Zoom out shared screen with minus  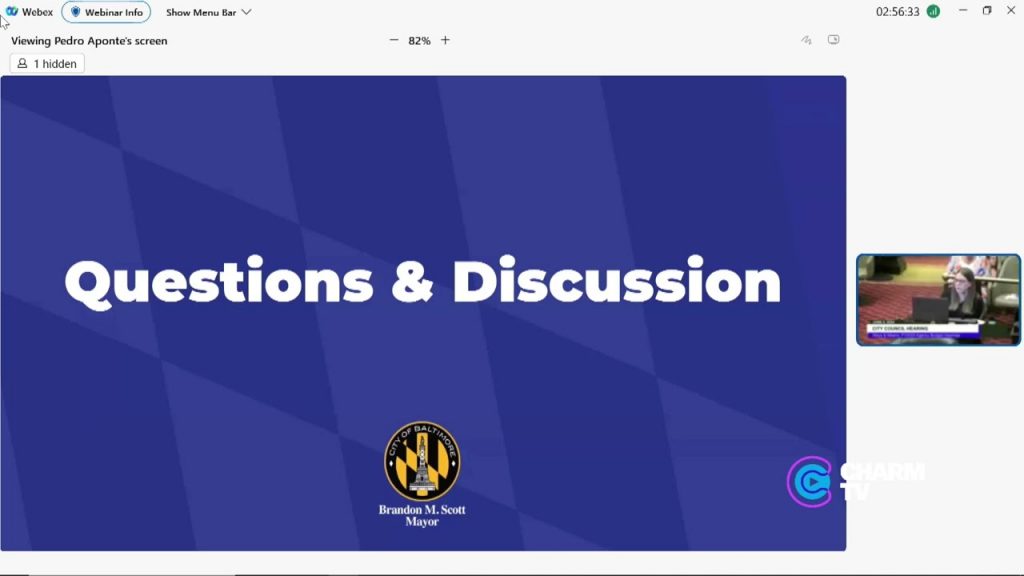(393, 40)
